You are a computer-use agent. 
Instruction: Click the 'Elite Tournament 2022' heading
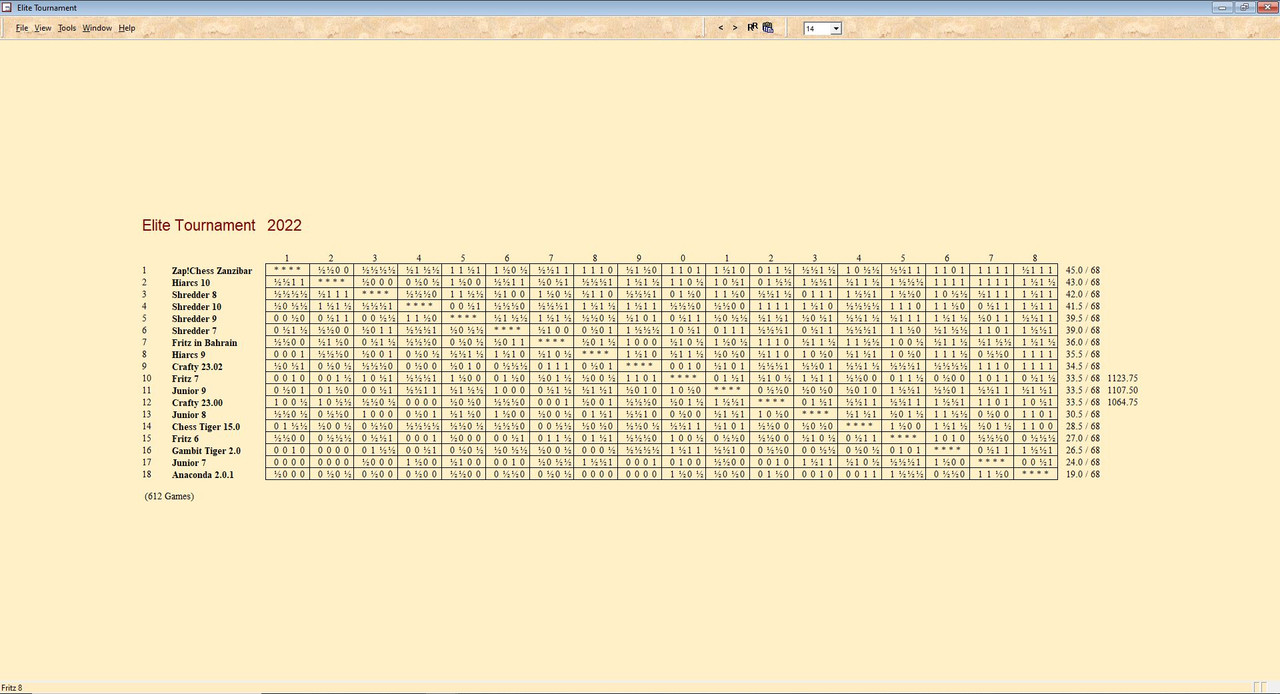[222, 226]
